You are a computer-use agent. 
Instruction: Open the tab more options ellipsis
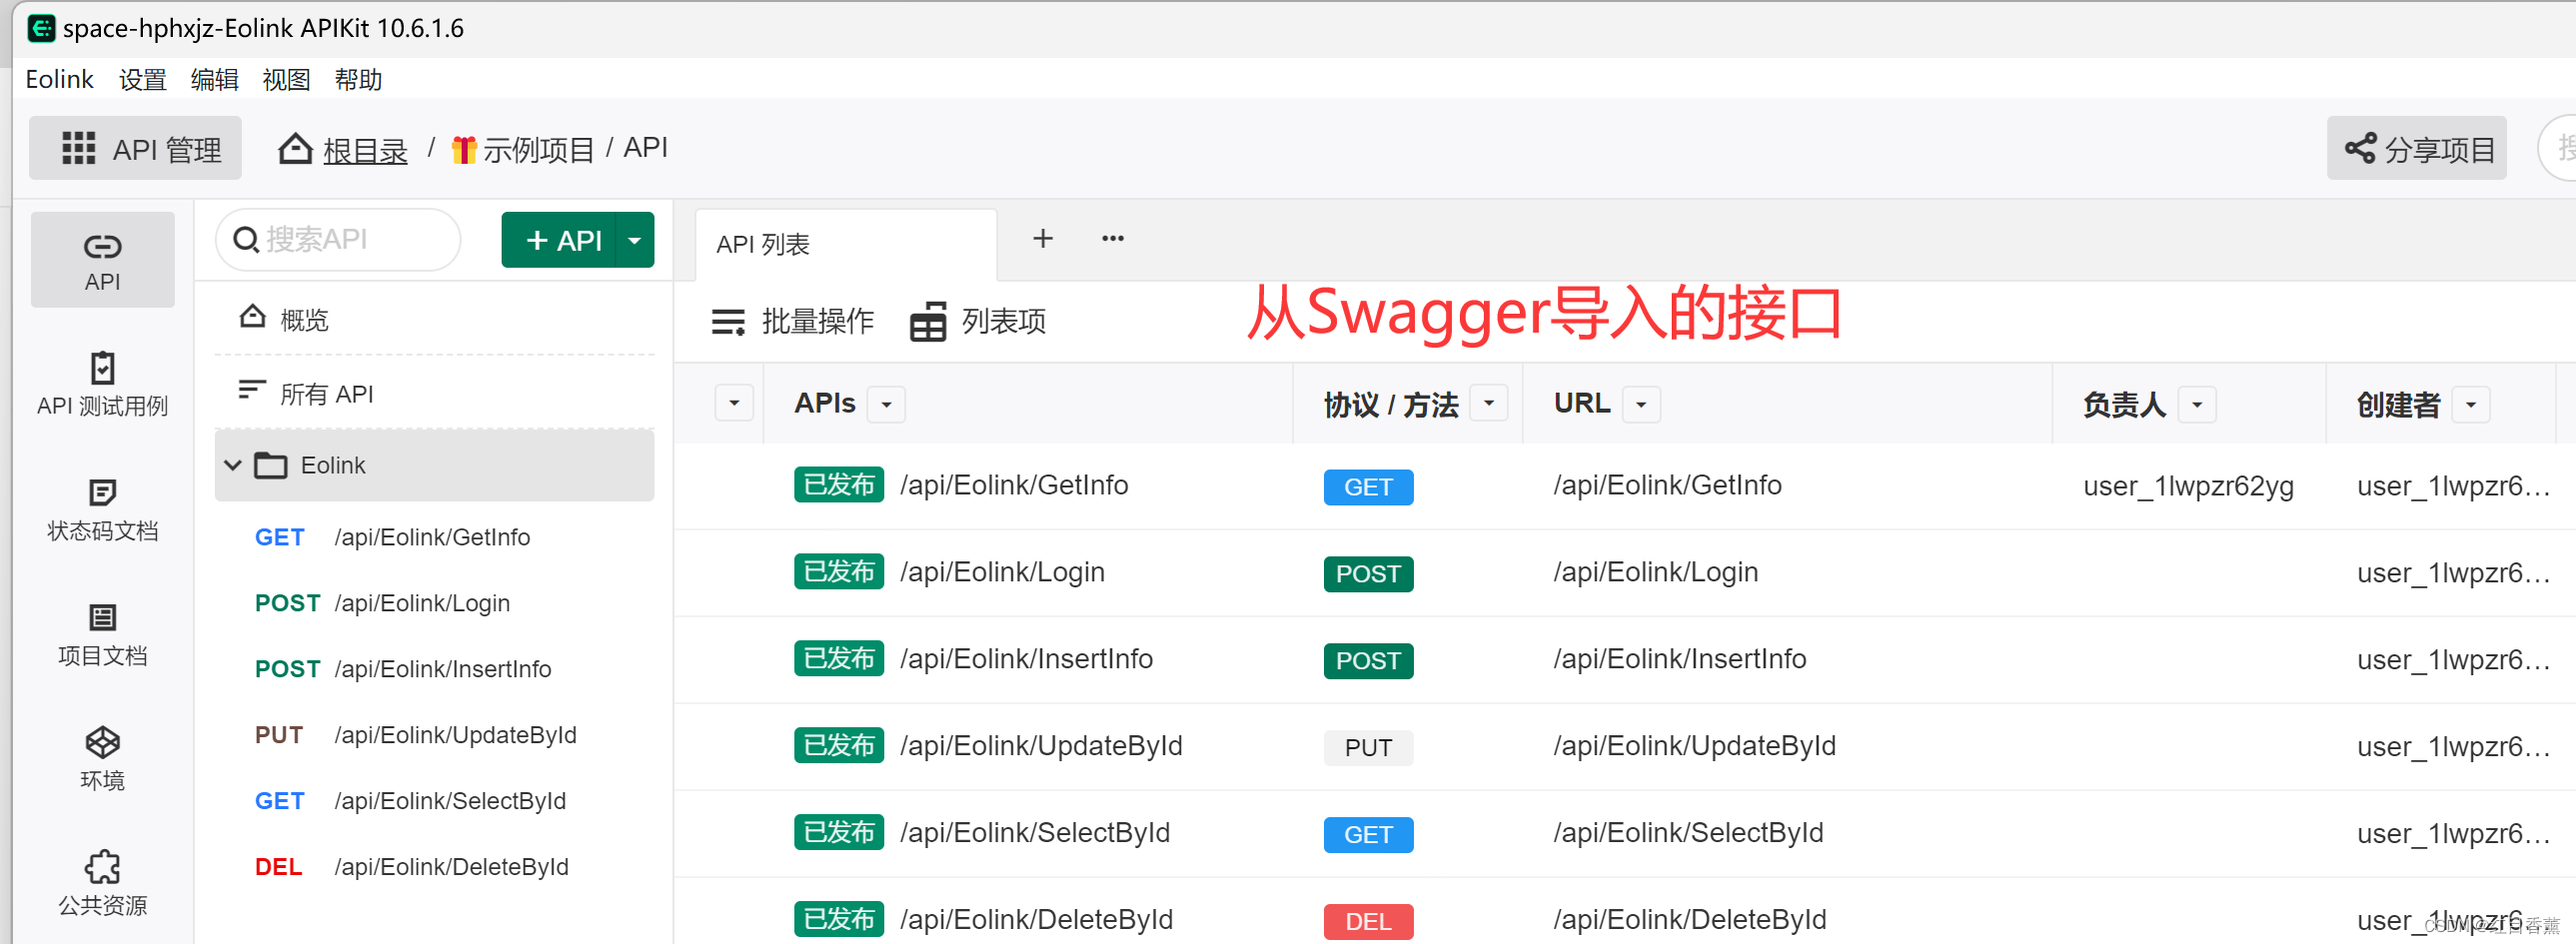[1113, 238]
